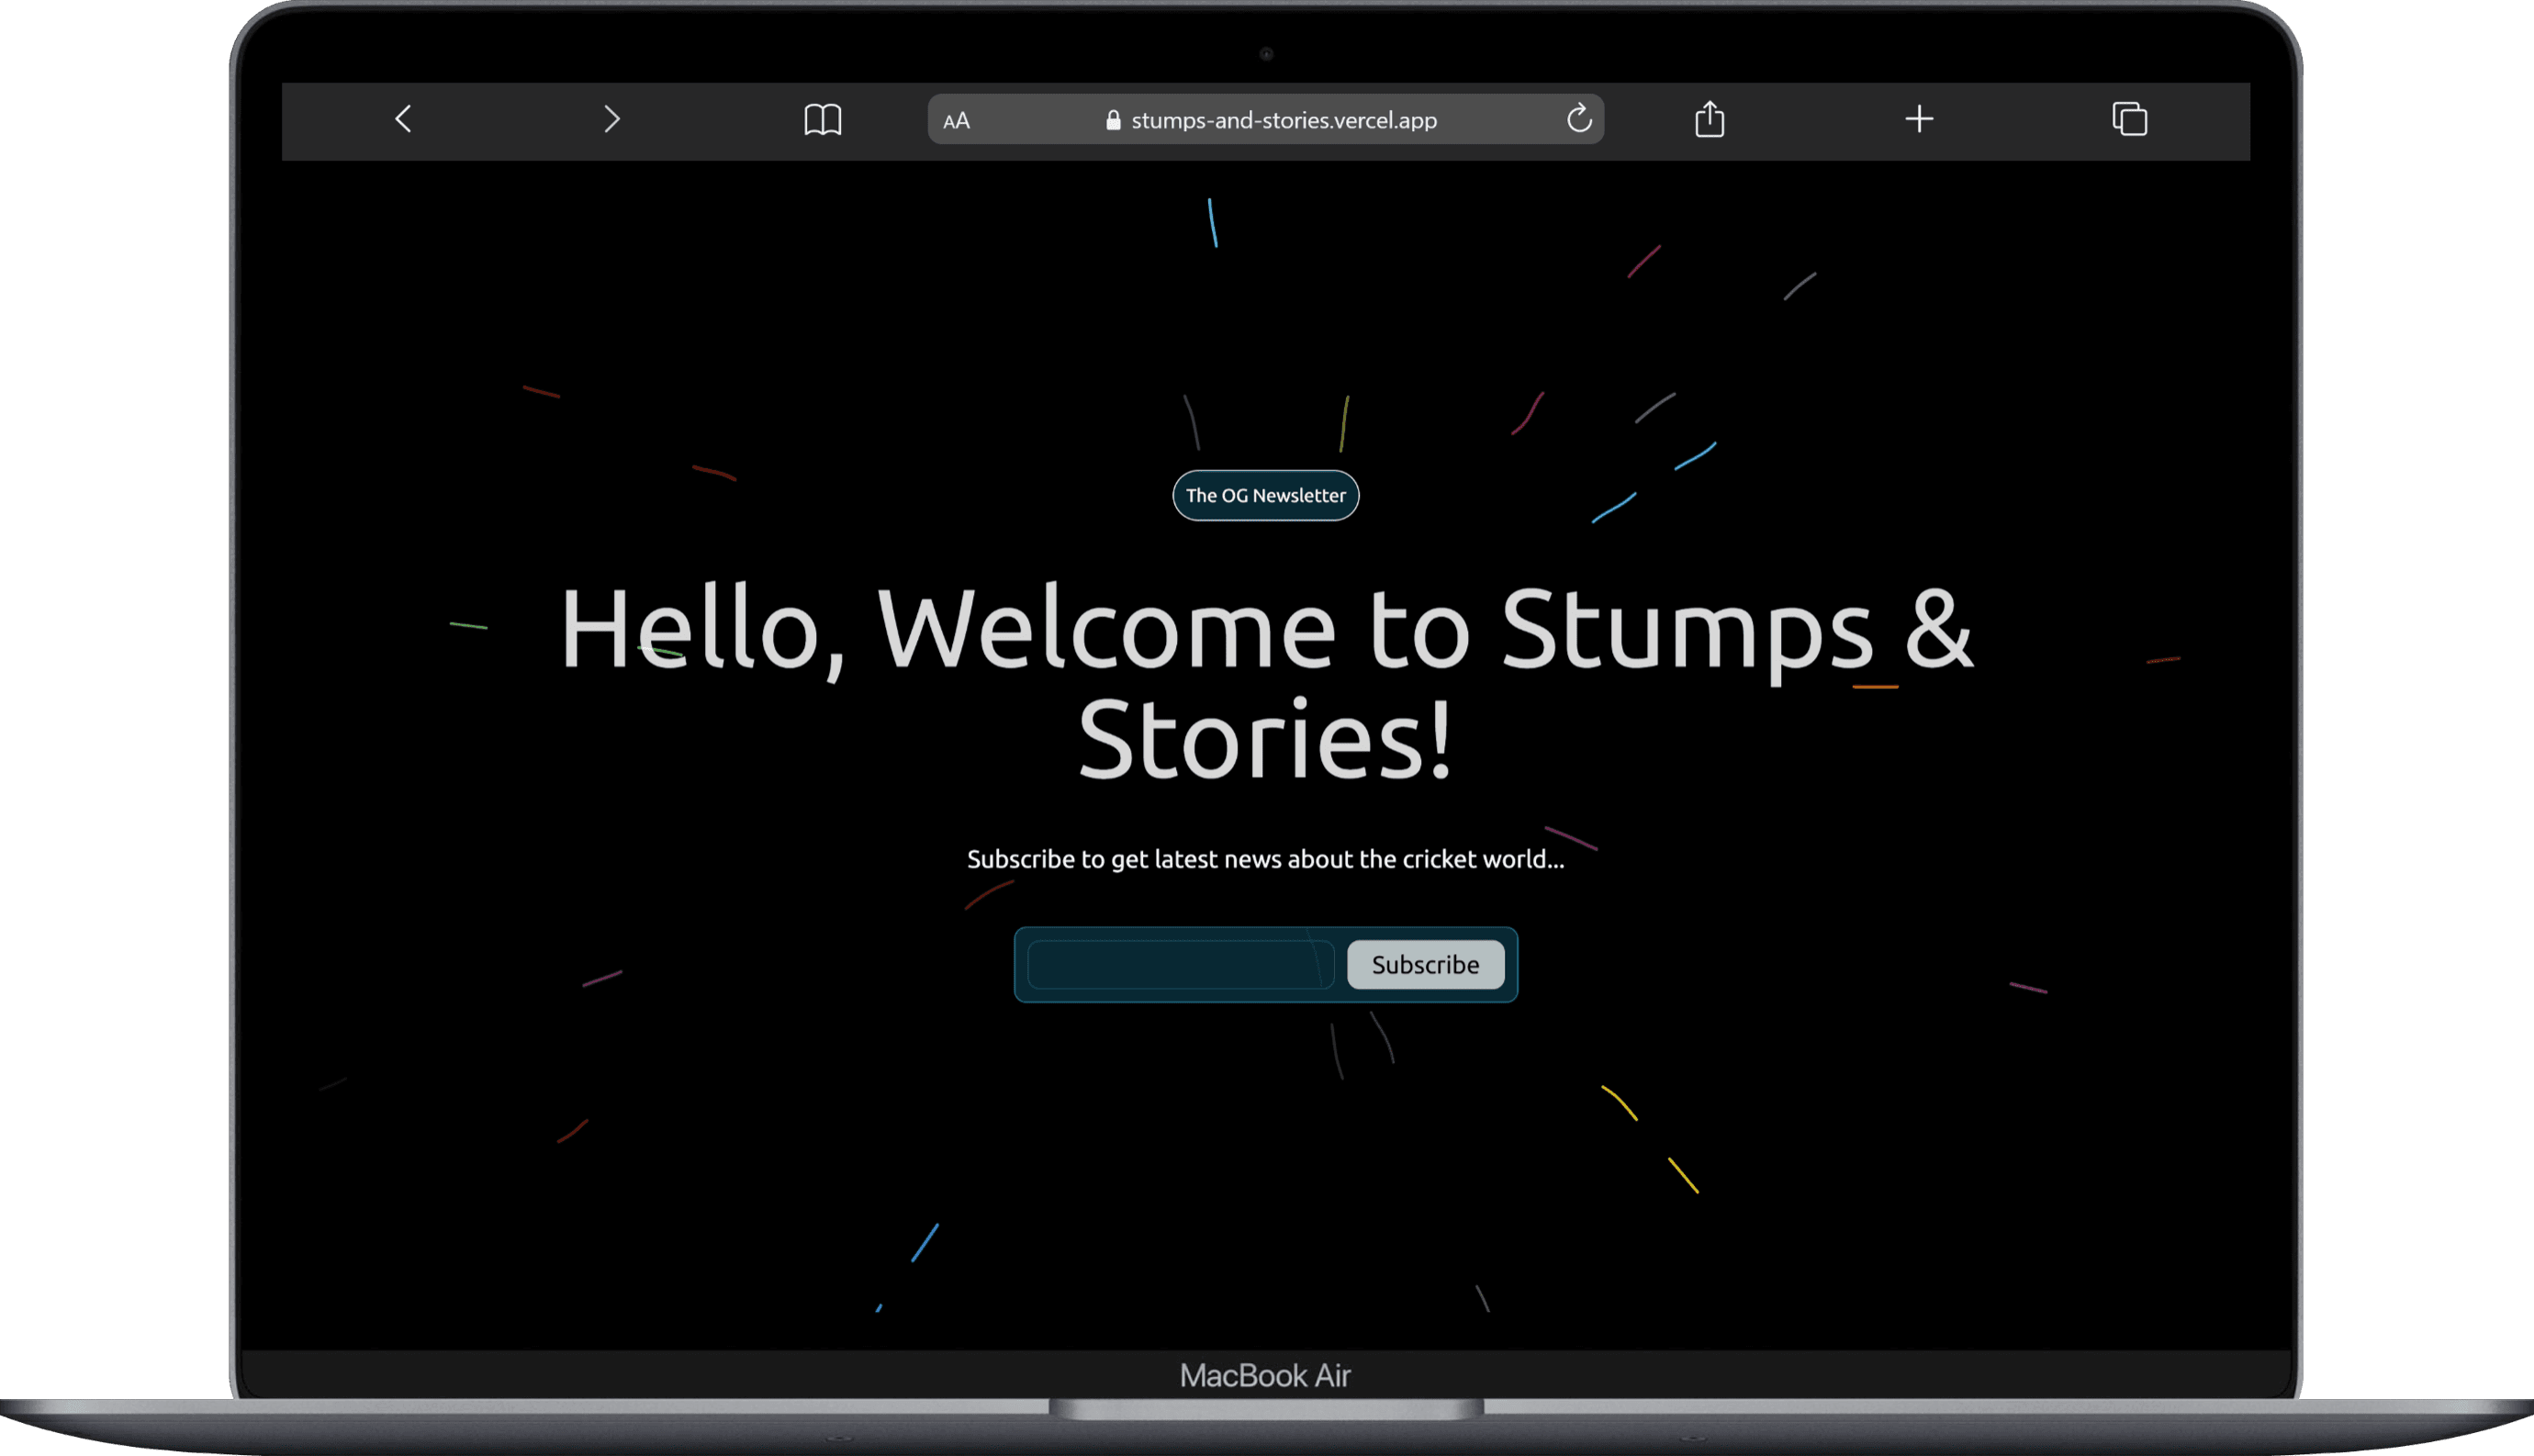Click inside the email subscription input box
Screen dimensions: 2534x1456
[1180, 964]
